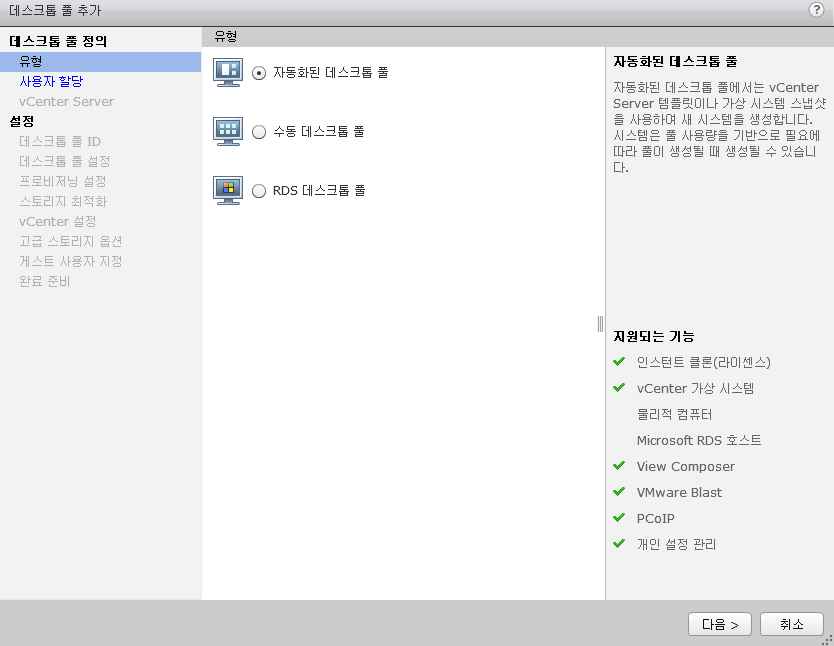This screenshot has width=834, height=646.
Task: Click the 게스트 사용자 지정 step
Action: pyautogui.click(x=71, y=262)
